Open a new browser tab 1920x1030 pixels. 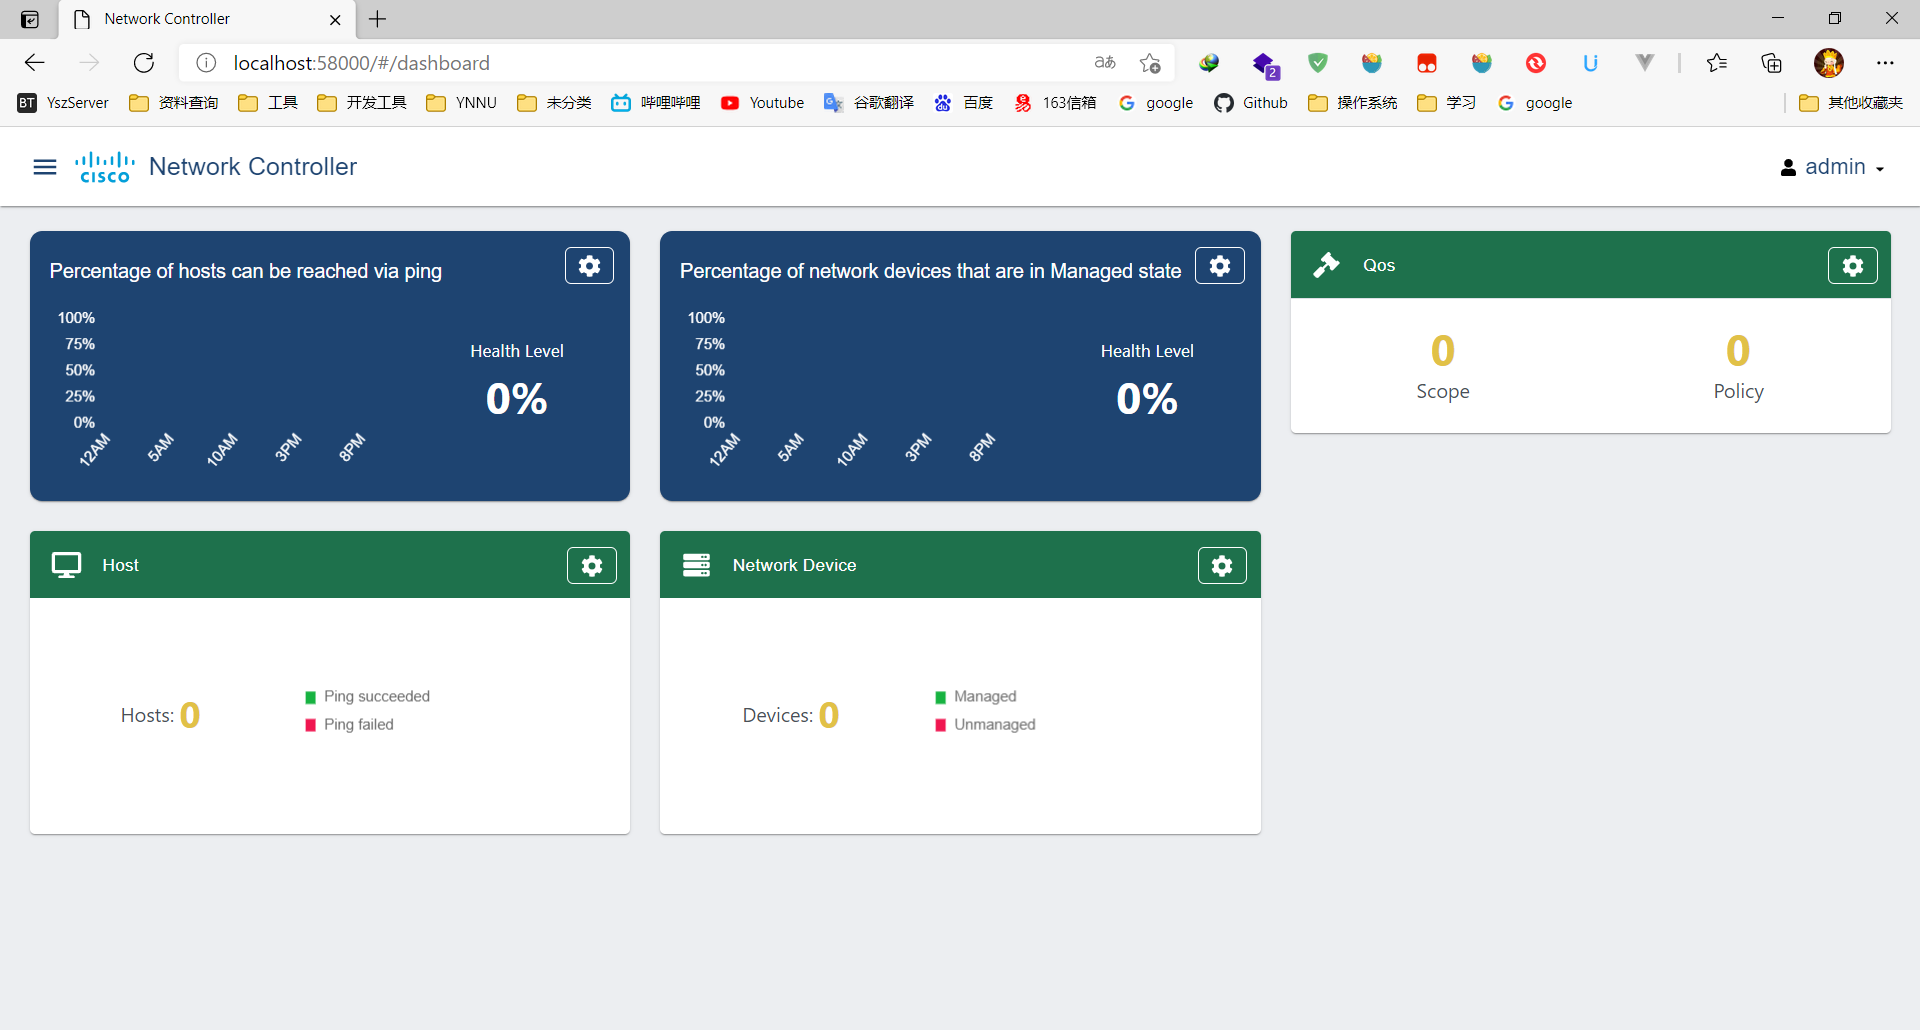378,19
